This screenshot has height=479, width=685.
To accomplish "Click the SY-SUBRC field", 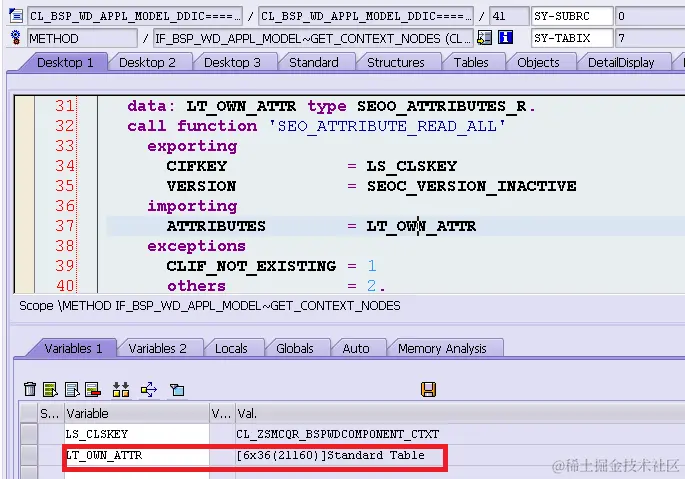I will point(572,16).
